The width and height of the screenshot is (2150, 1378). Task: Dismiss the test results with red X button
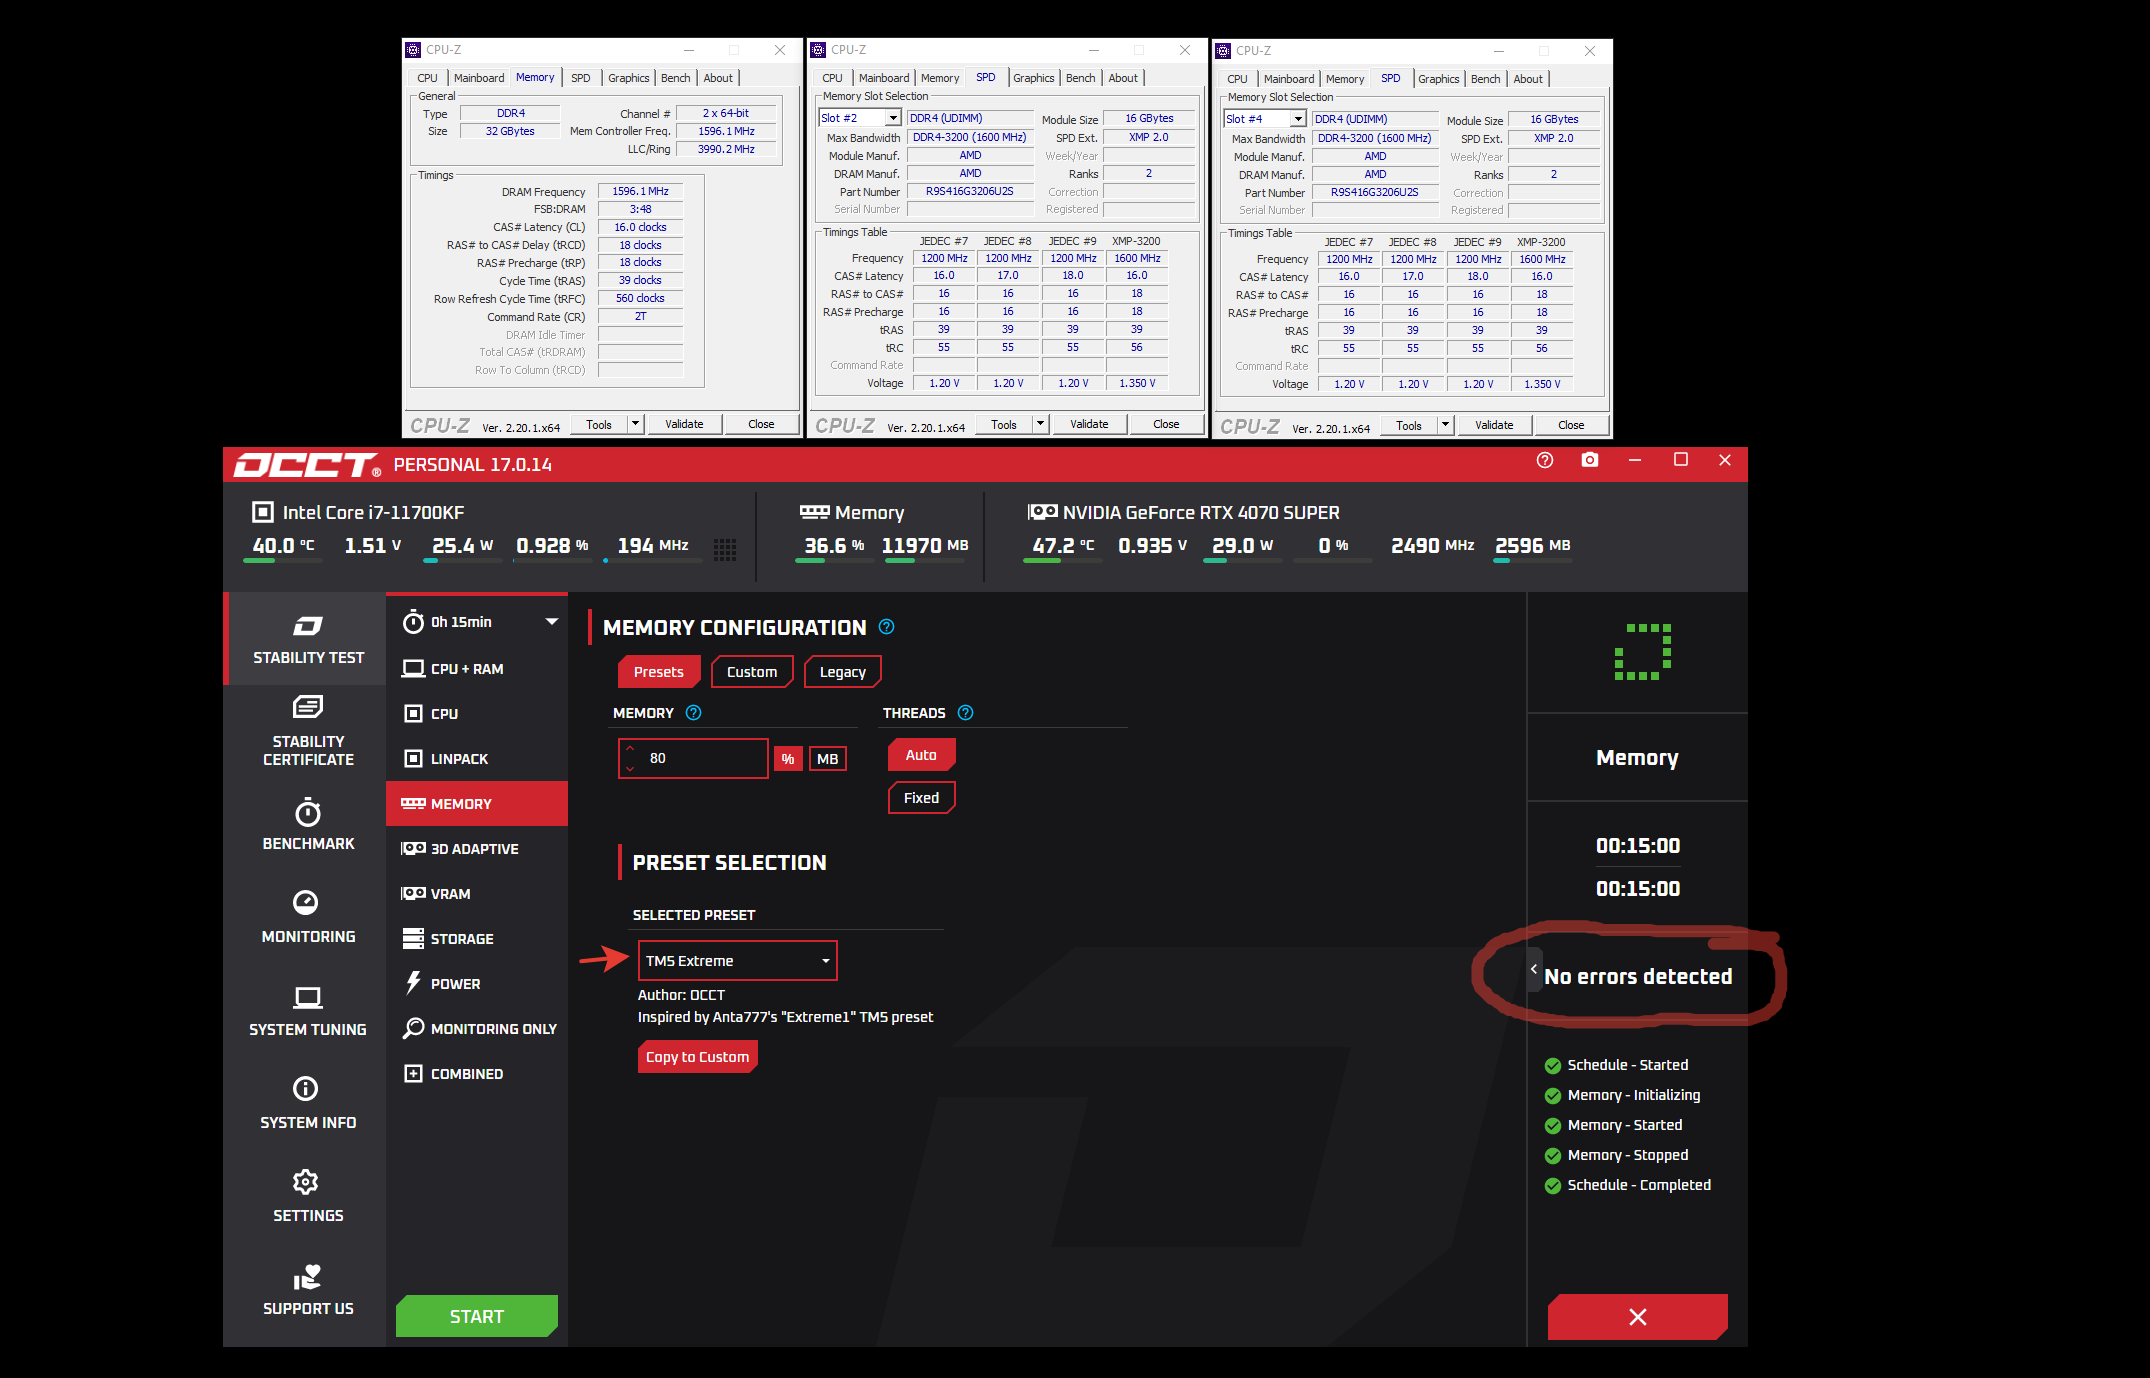(x=1637, y=1317)
